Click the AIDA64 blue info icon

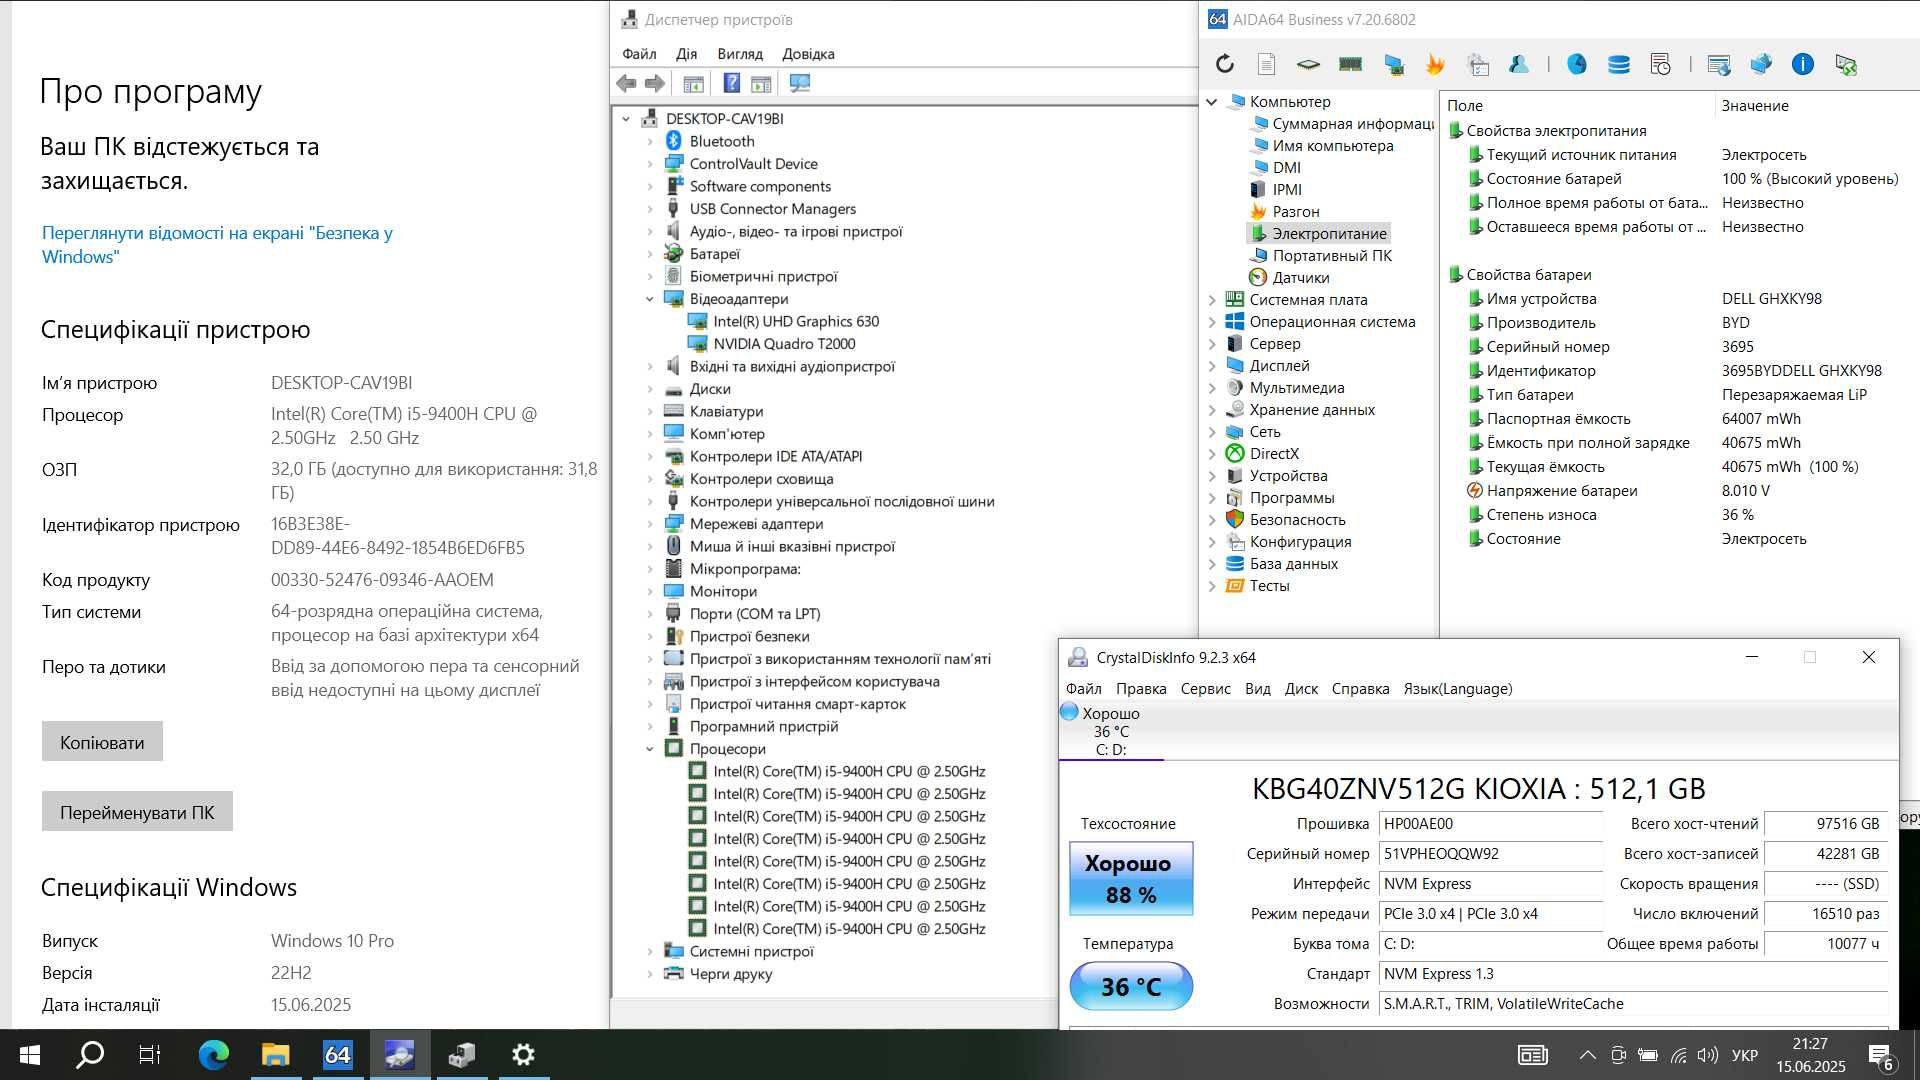point(1803,65)
